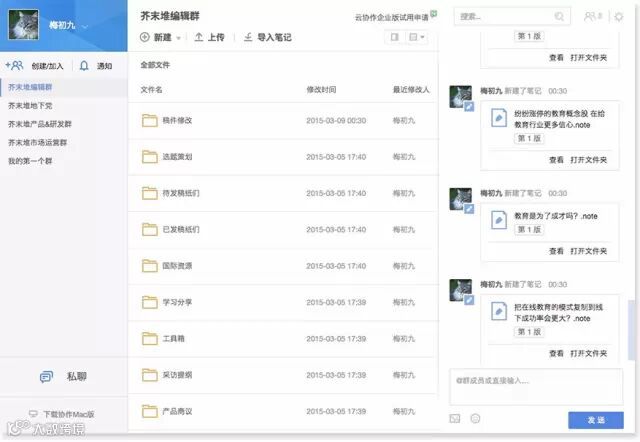Click the 通知 label
This screenshot has width=640, height=442.
pyautogui.click(x=104, y=66)
